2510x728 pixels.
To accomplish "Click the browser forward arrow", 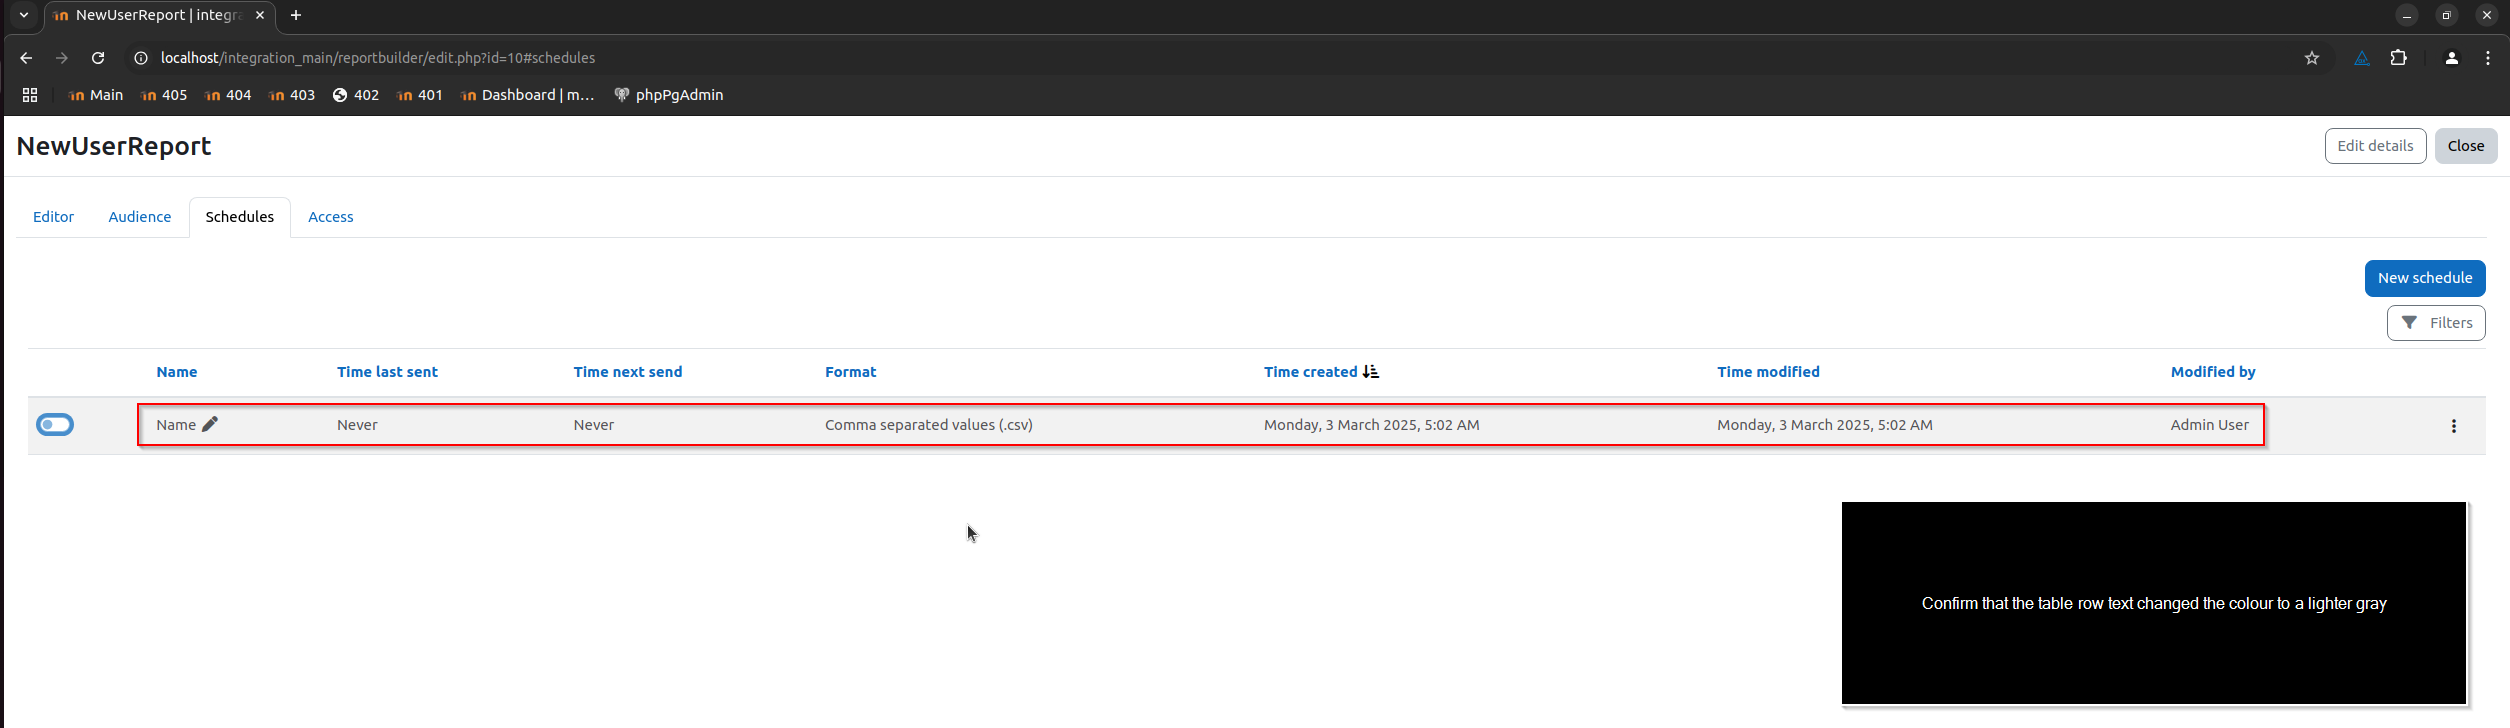I will (x=62, y=58).
